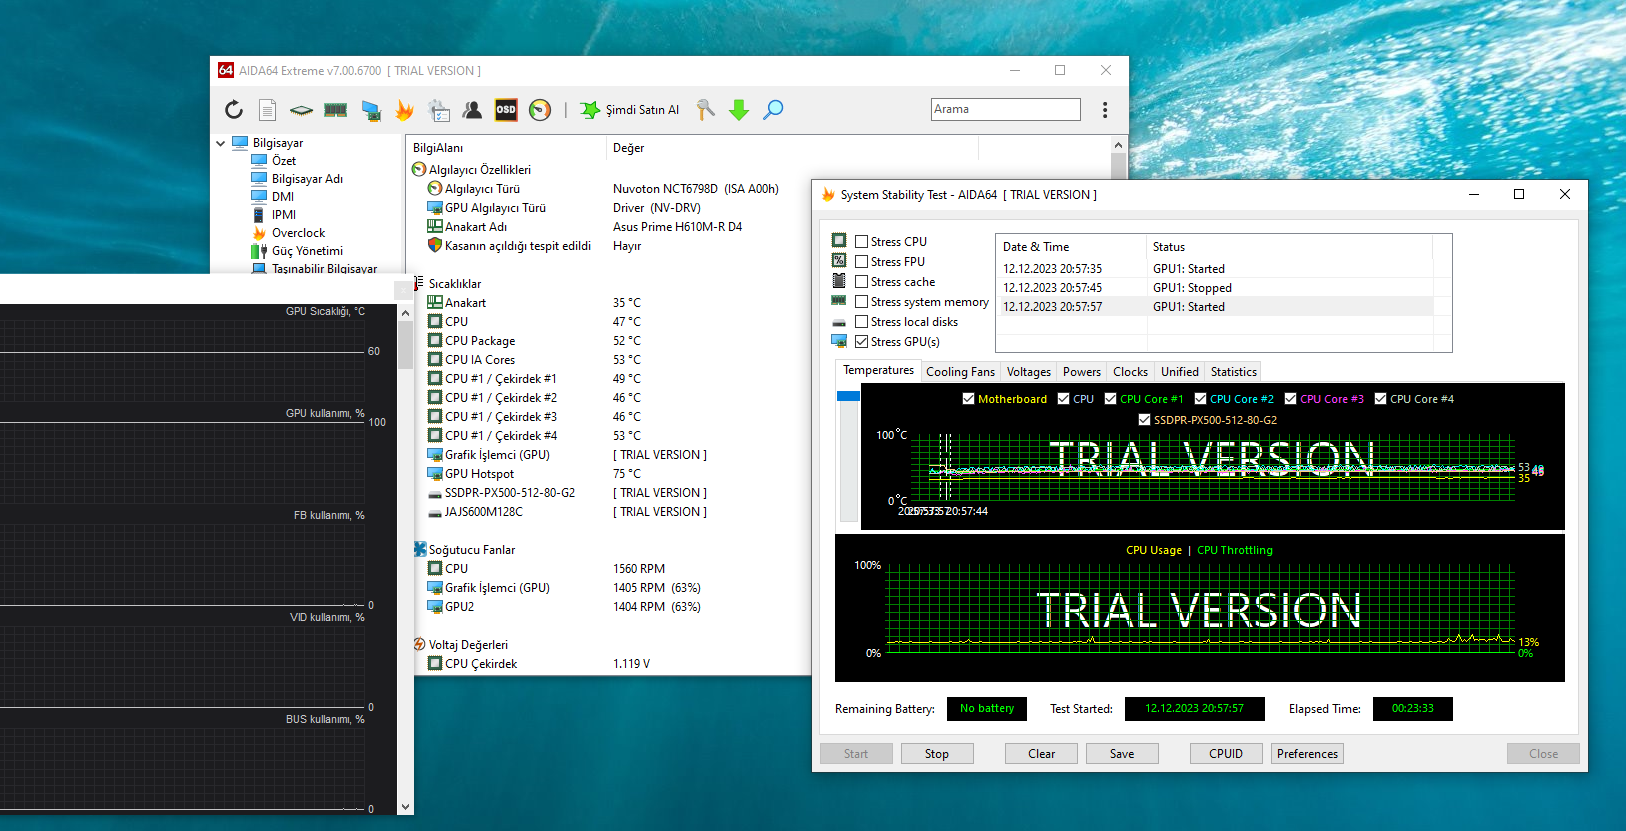1626x831 pixels.
Task: Open the three-dot menu beside search box
Action: pyautogui.click(x=1105, y=110)
